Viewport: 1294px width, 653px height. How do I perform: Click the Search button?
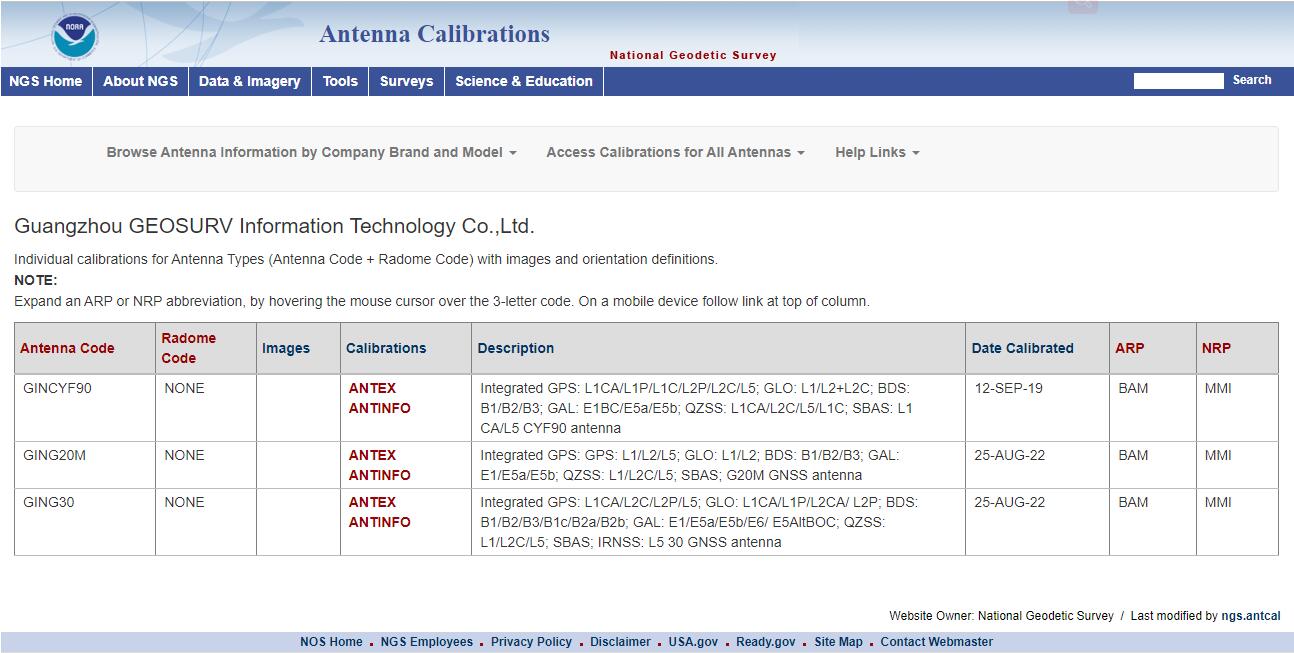click(x=1252, y=80)
